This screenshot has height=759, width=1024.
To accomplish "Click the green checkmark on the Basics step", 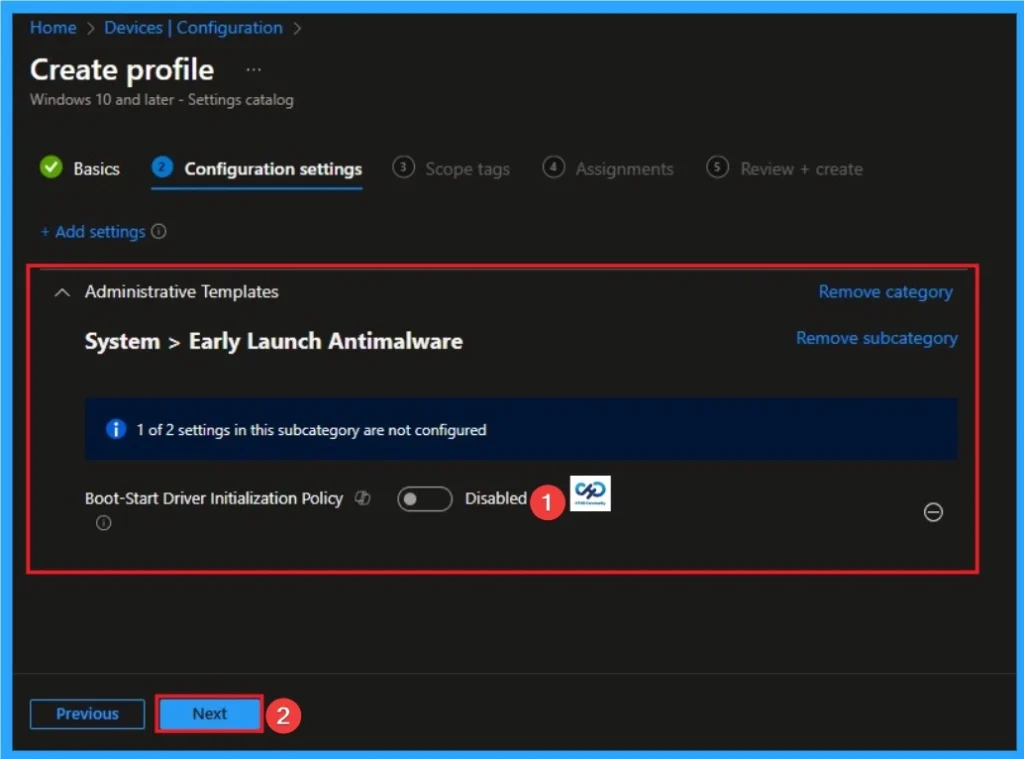I will point(51,168).
